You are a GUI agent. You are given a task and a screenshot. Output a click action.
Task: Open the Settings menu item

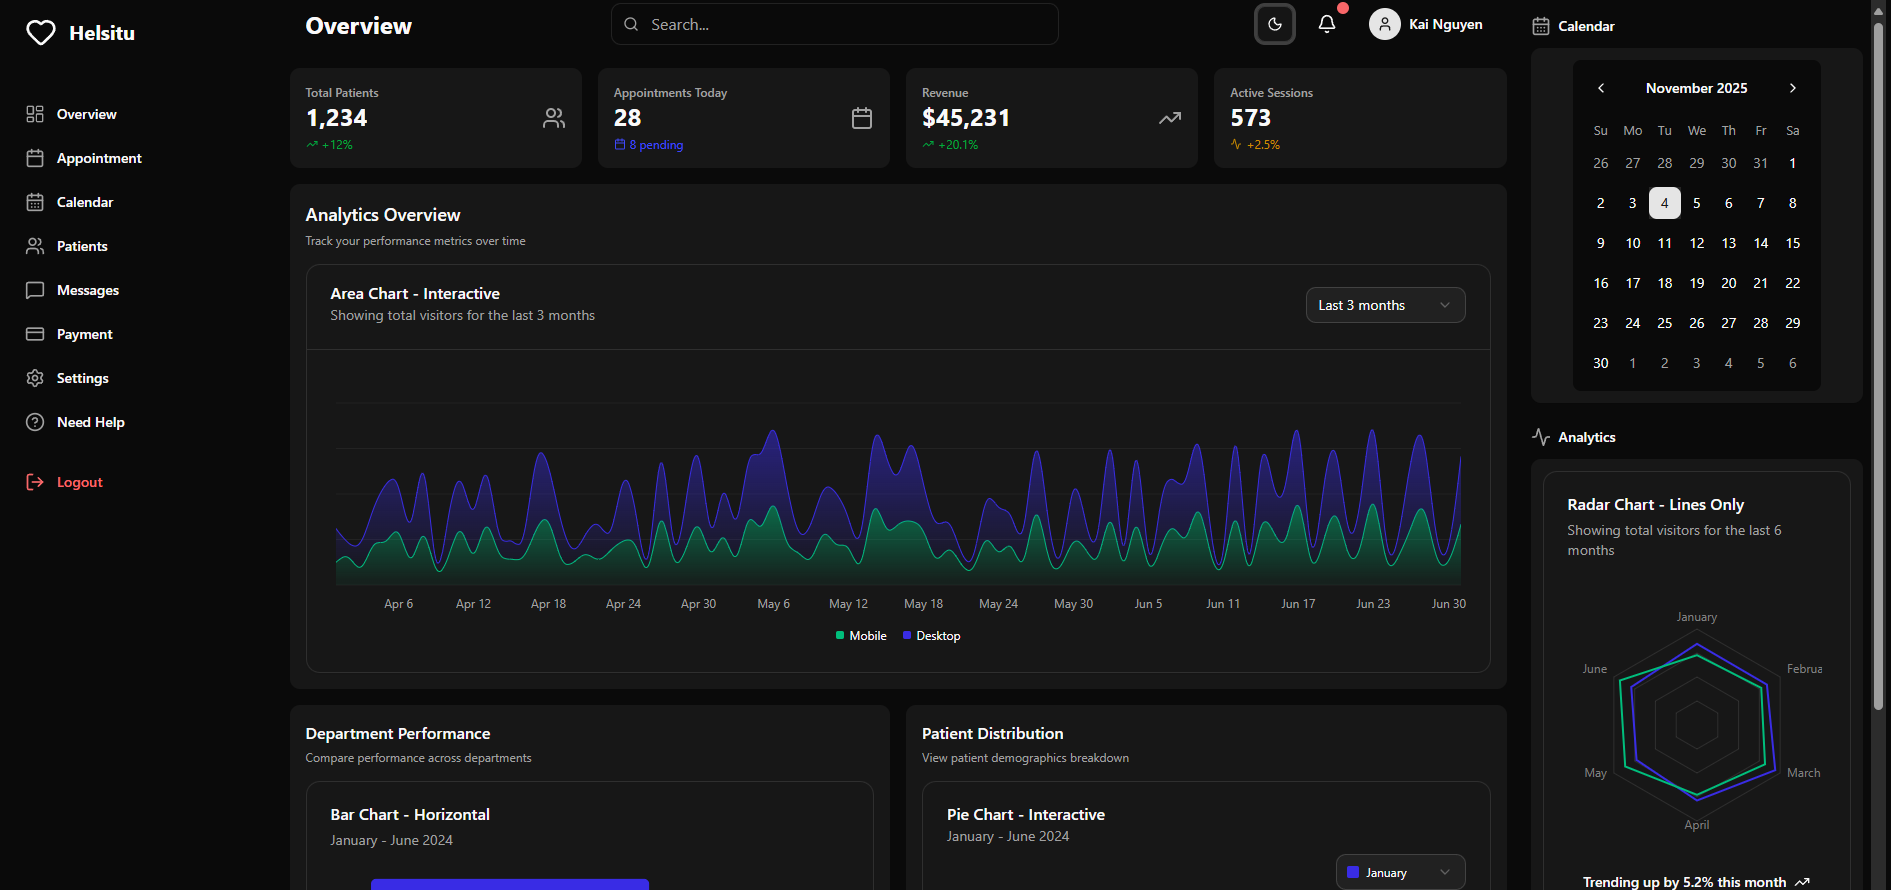coord(83,378)
